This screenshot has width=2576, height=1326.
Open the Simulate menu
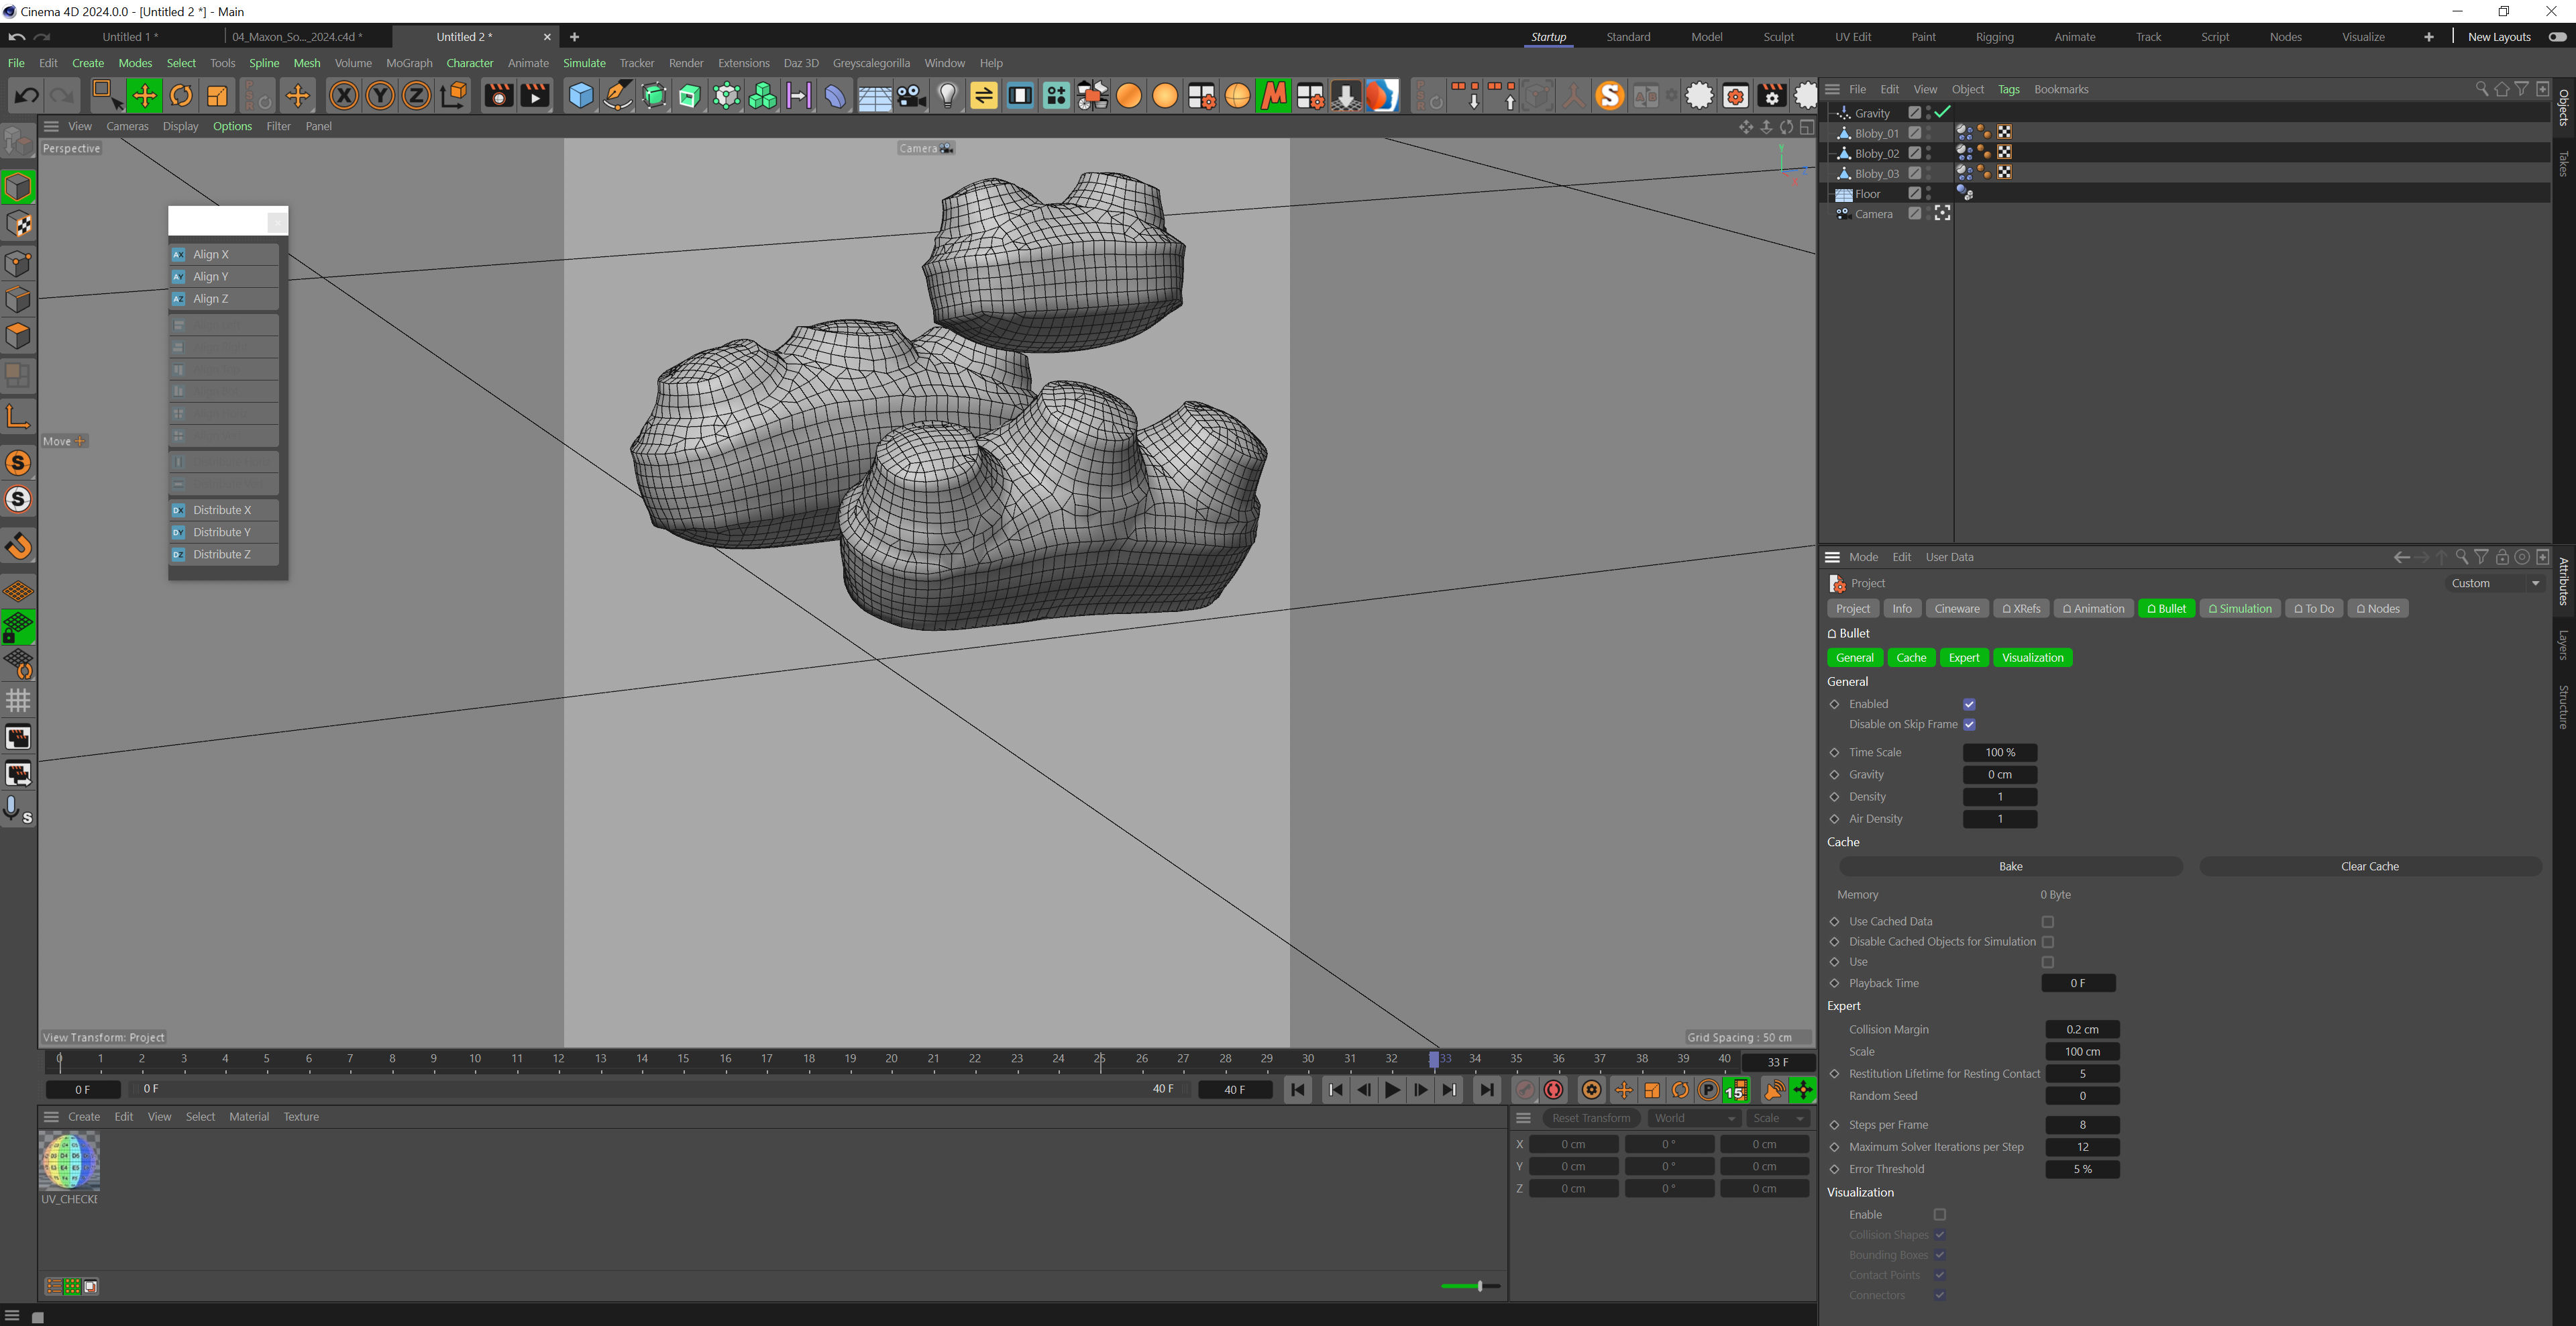[584, 63]
